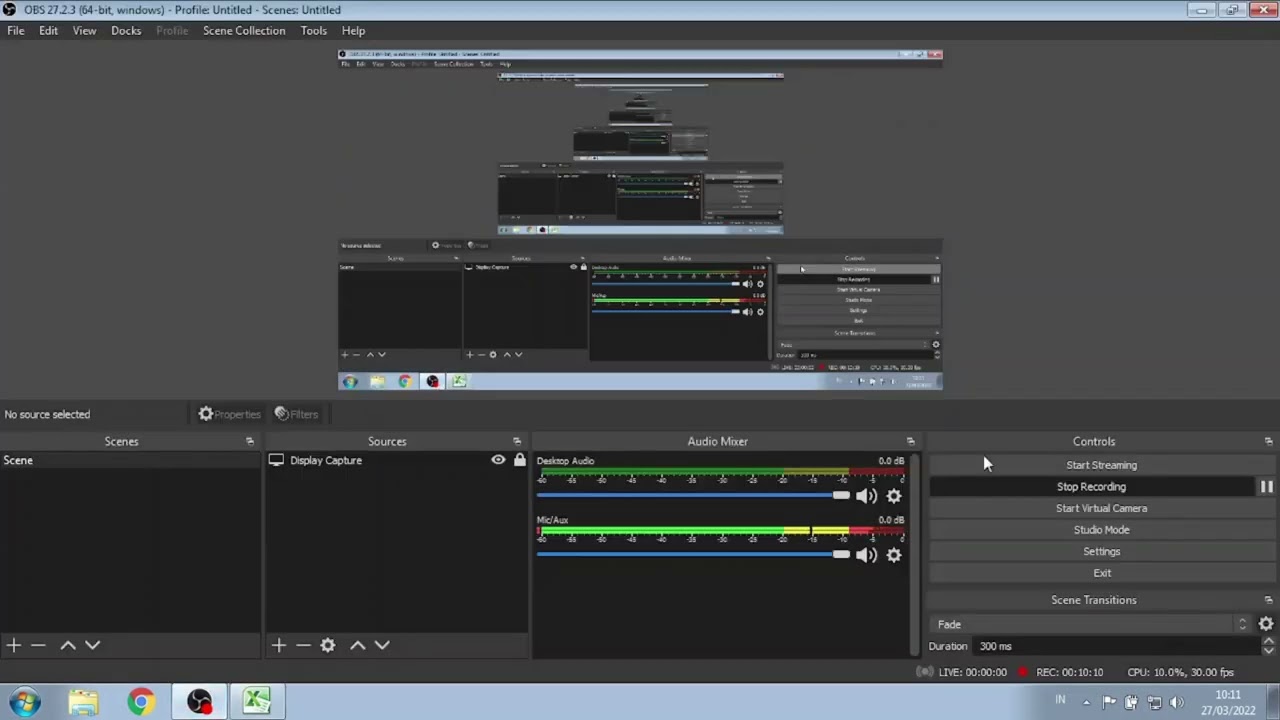This screenshot has width=1280, height=720.
Task: Click Stop Recording button
Action: [1091, 487]
